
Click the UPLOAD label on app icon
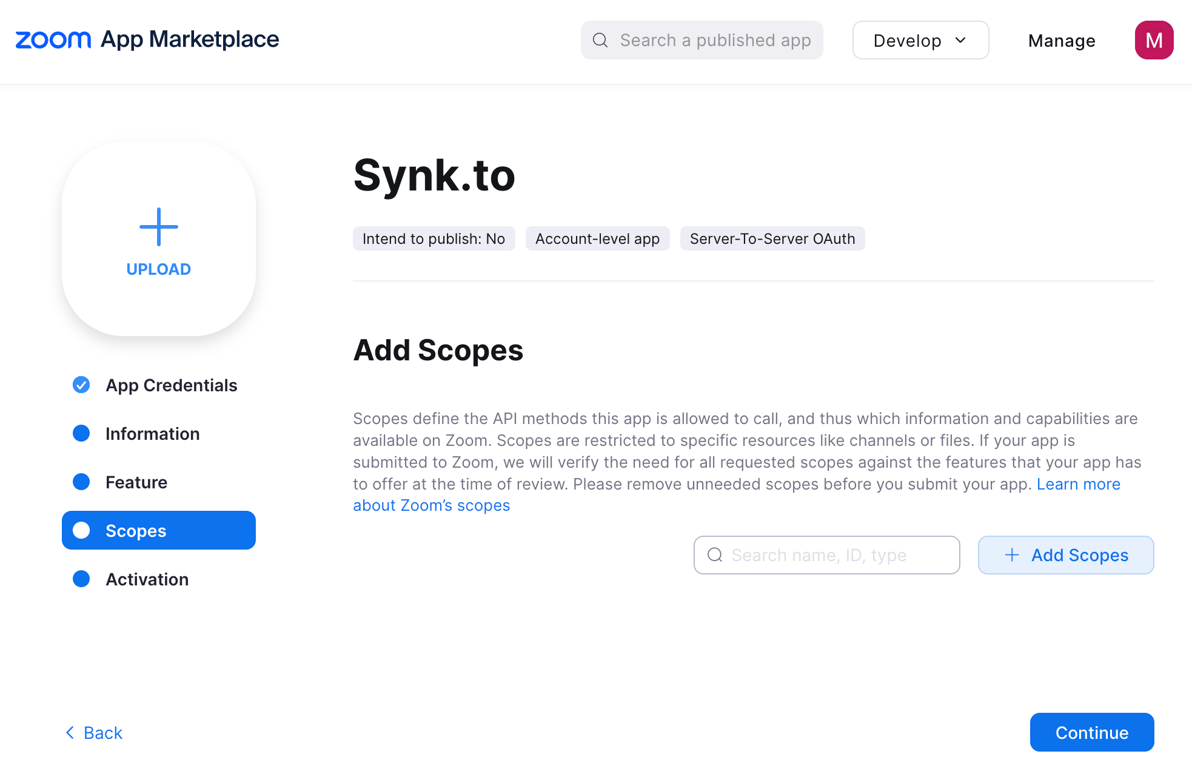159,269
